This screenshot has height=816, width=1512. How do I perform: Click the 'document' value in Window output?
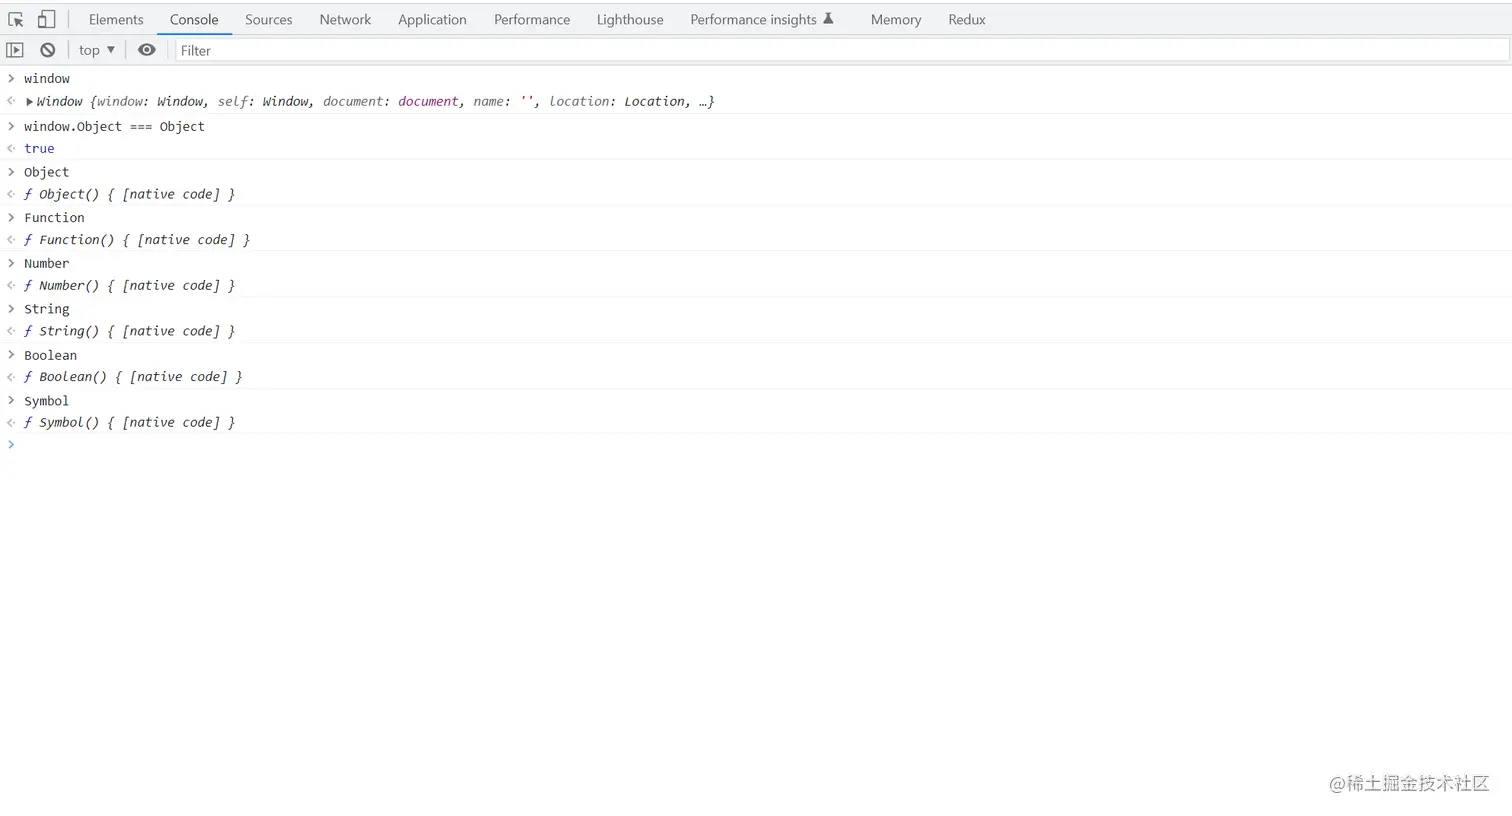428,102
